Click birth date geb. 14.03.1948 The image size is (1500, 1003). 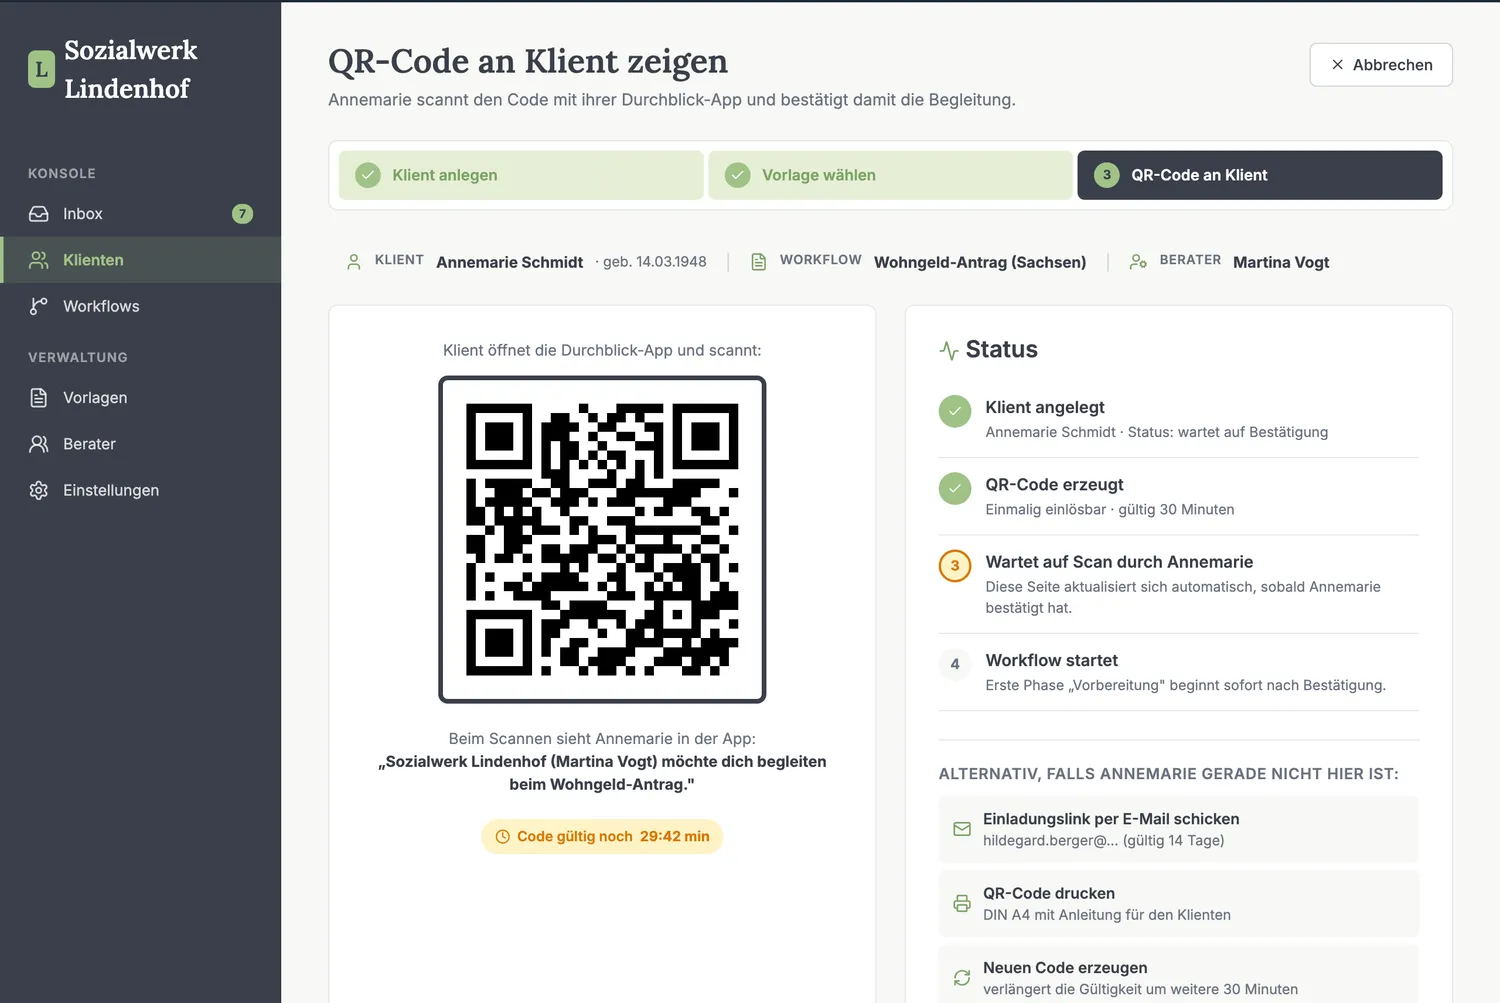click(x=654, y=262)
